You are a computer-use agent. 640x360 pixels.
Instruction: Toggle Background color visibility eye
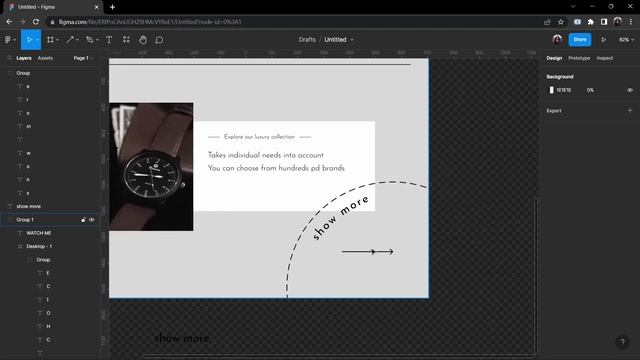630,90
